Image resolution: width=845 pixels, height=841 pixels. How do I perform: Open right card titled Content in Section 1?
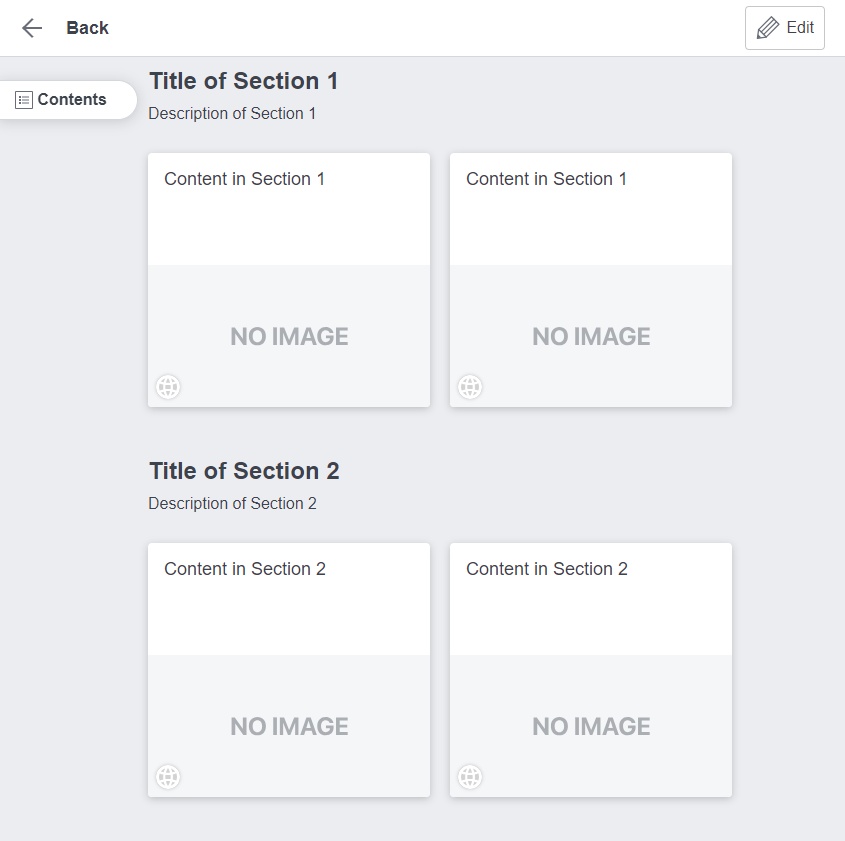(x=546, y=180)
